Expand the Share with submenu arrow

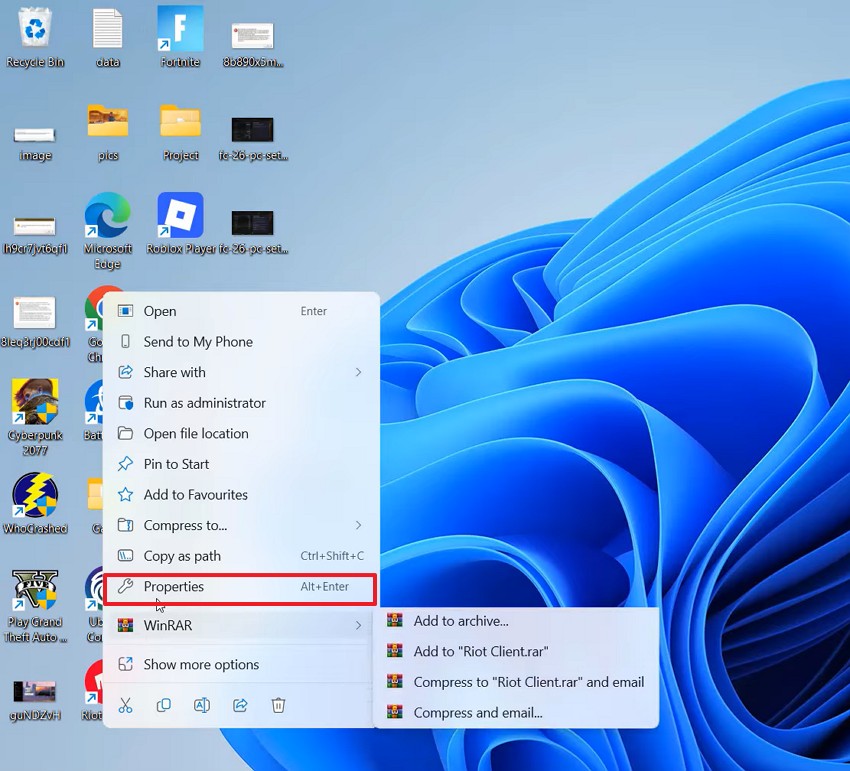(359, 372)
